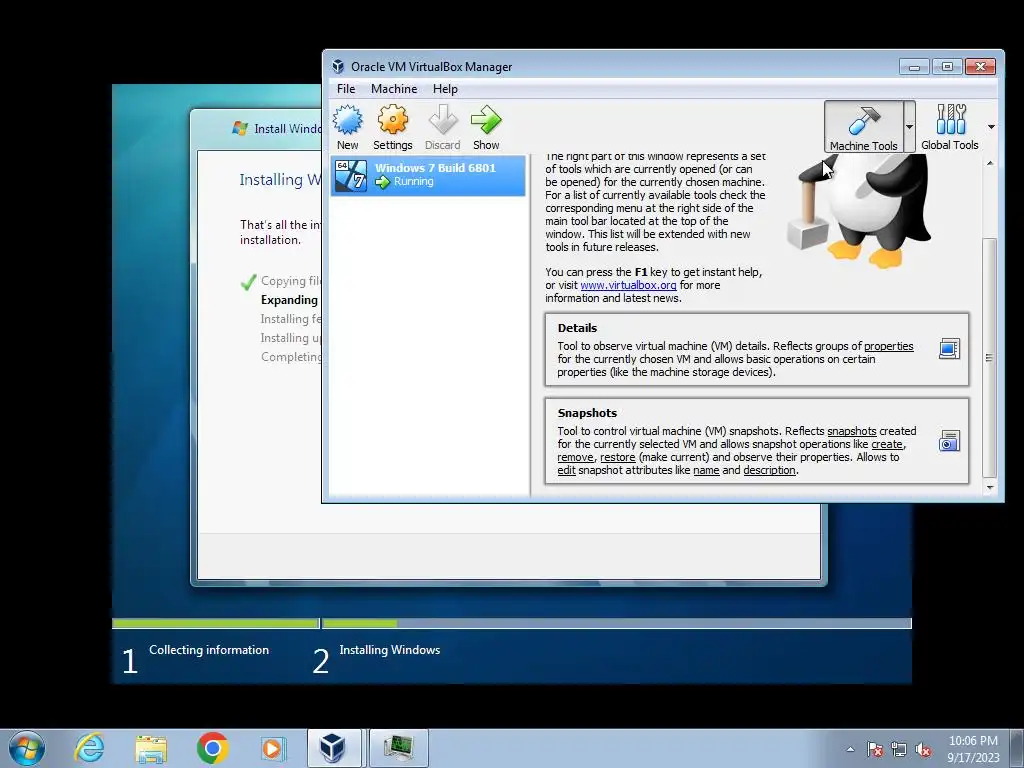Screen dimensions: 1024x768
Task: Click the Collecting information progress bar
Action: tap(216, 624)
